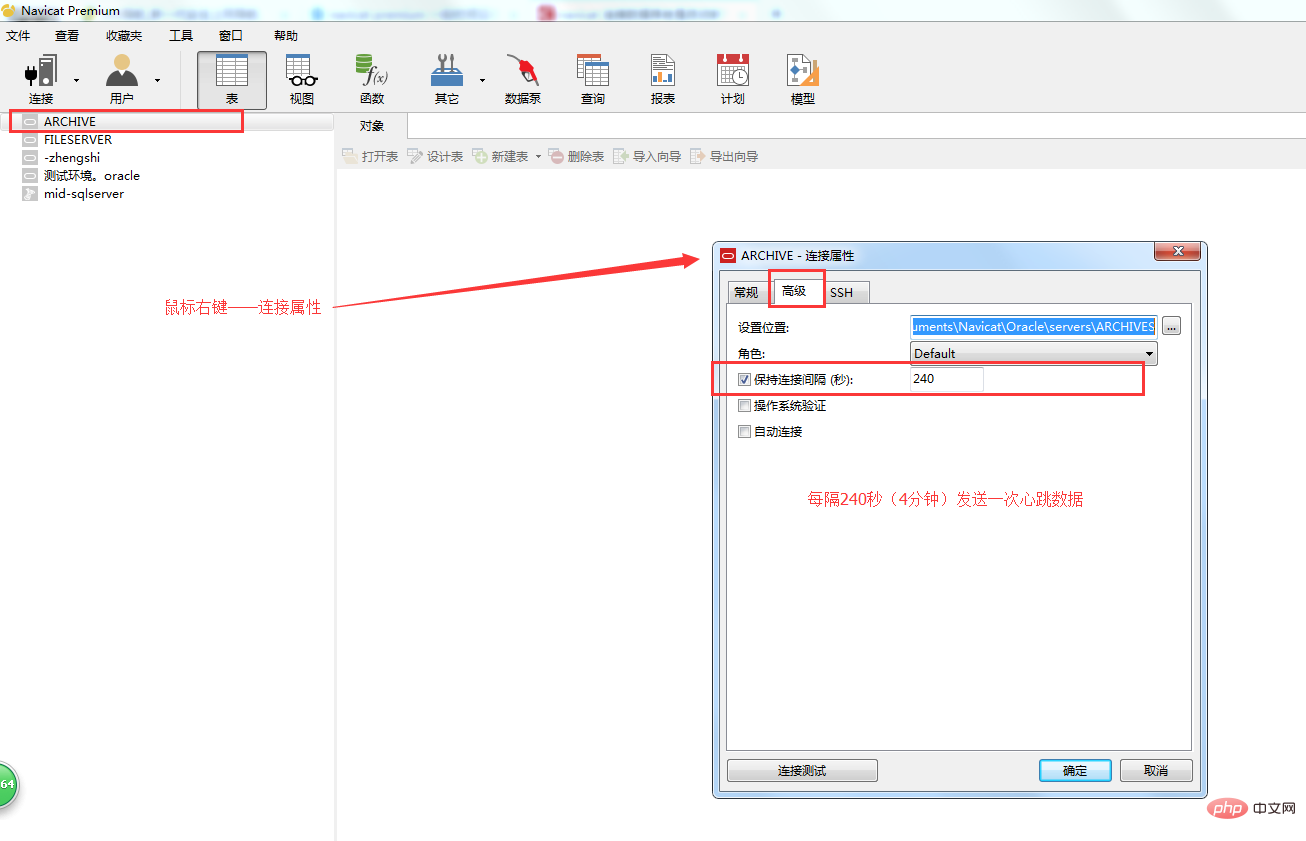Click the browse (...) button for settings location
This screenshot has height=841, width=1306.
click(x=1171, y=326)
